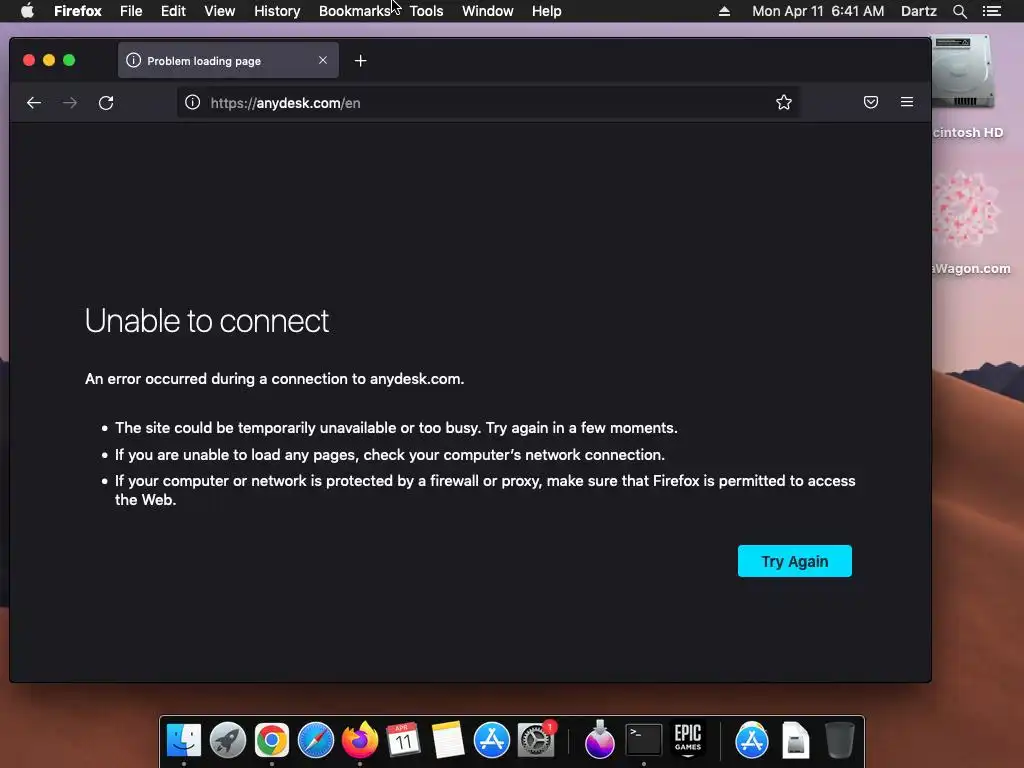Open the Window menu
Viewport: 1024px width, 768px height.
pos(488,11)
